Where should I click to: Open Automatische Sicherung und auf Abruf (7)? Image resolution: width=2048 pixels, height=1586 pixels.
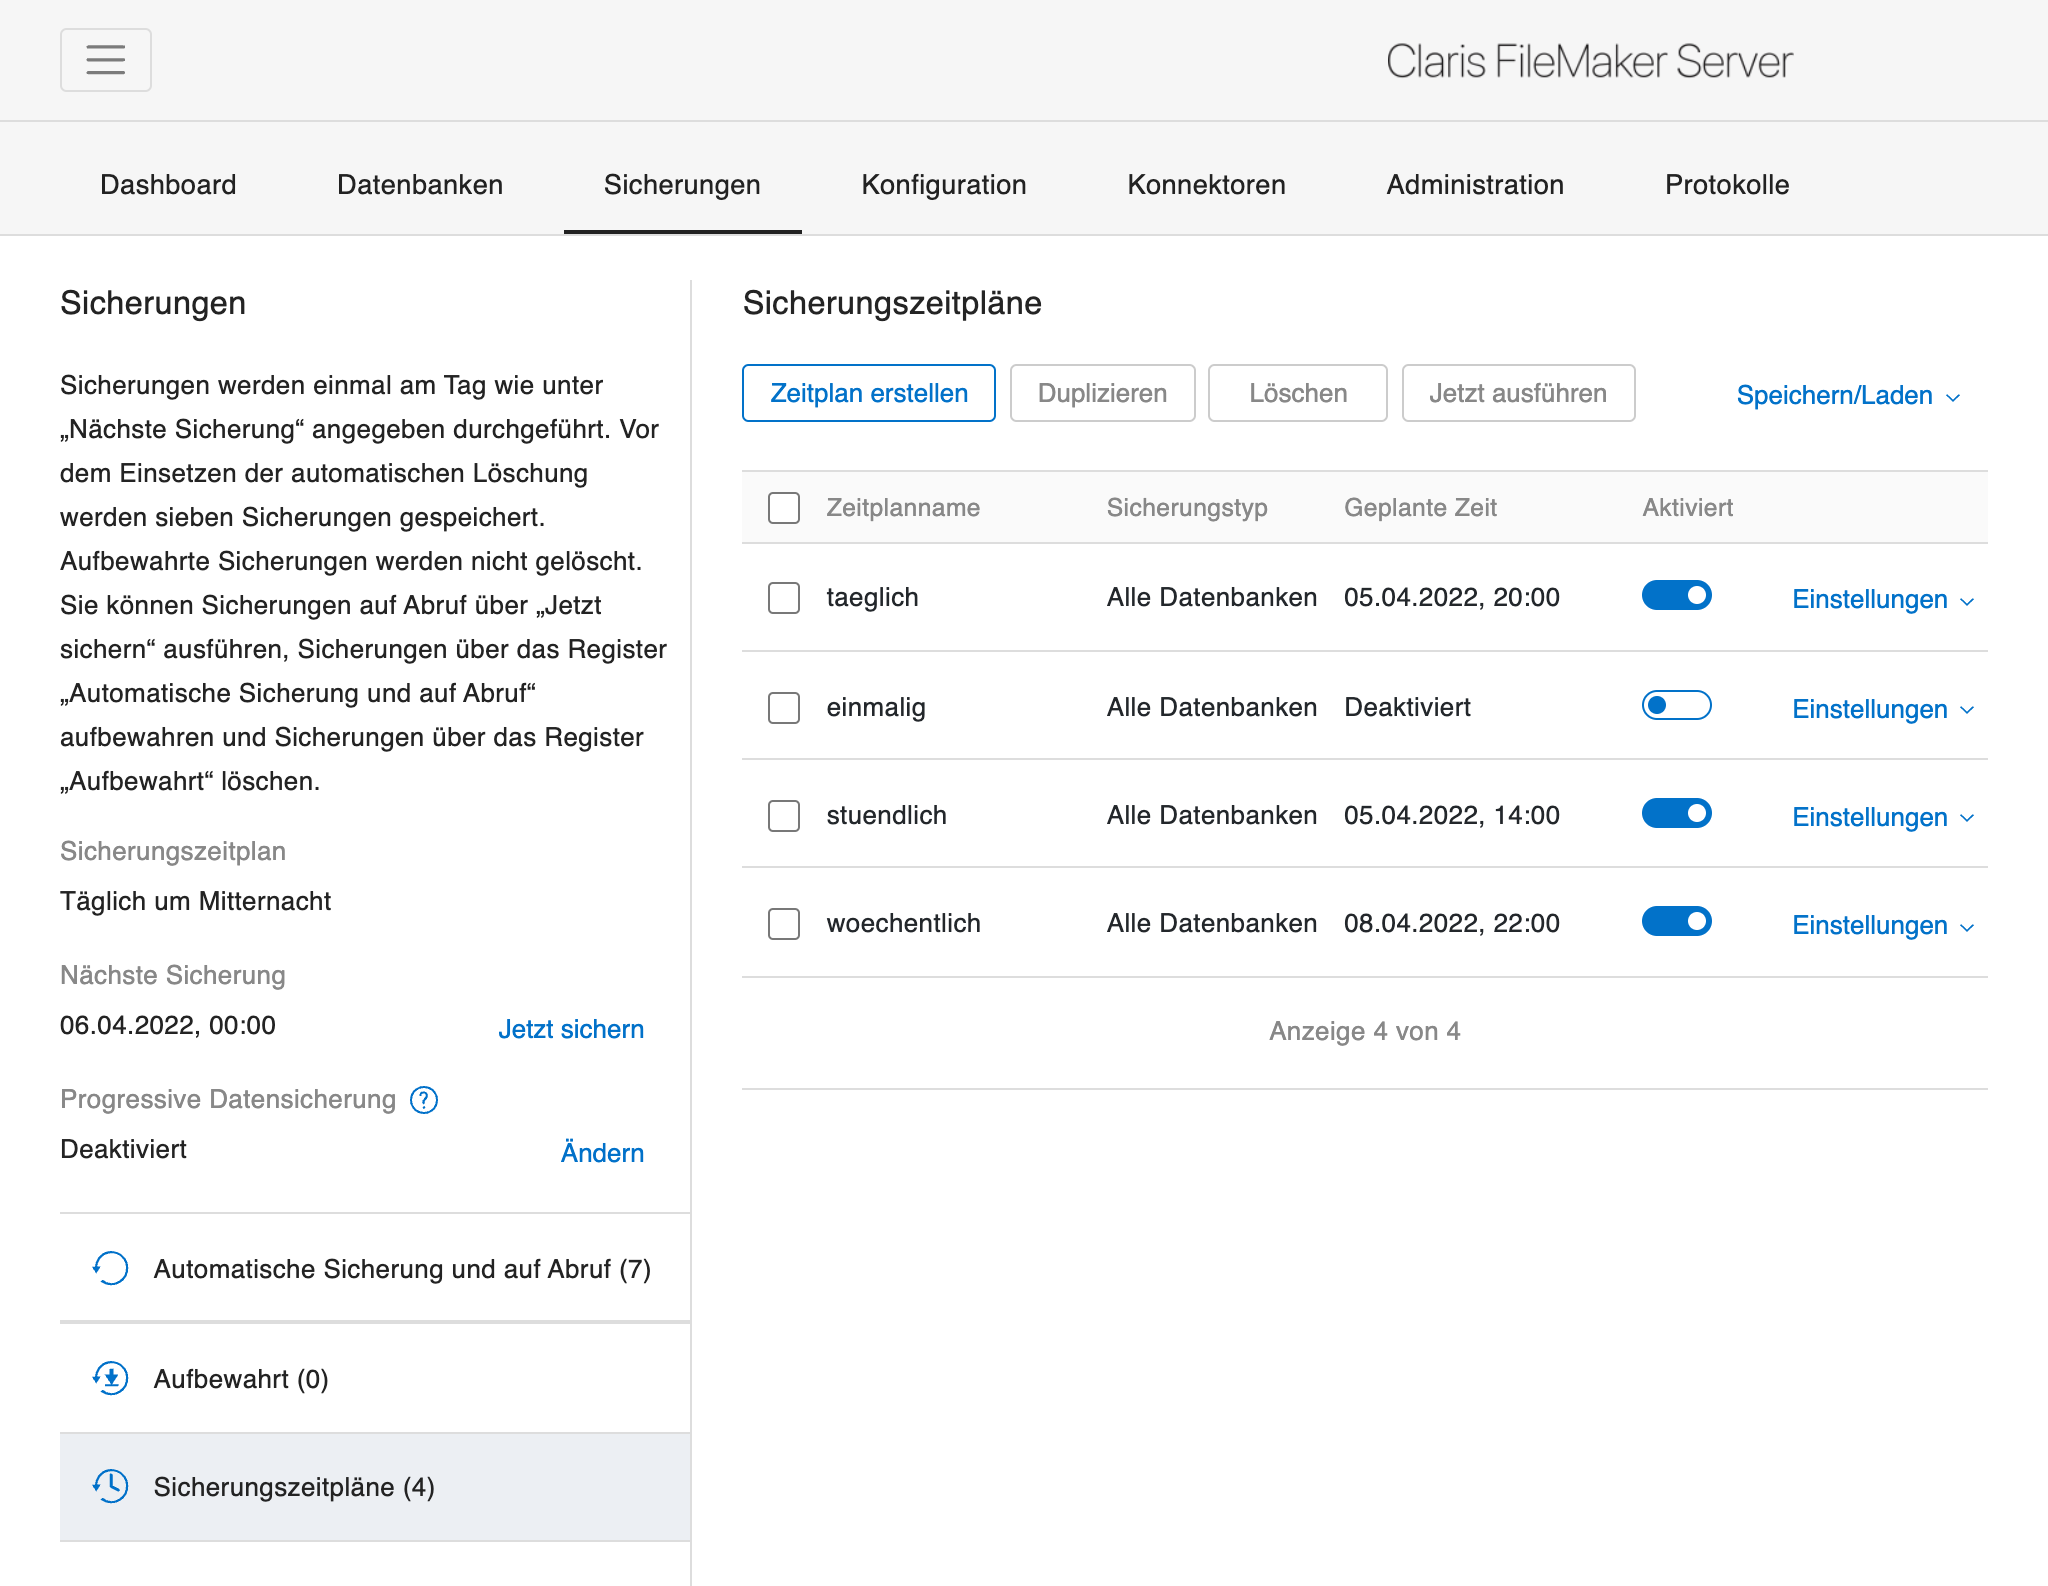(x=375, y=1269)
